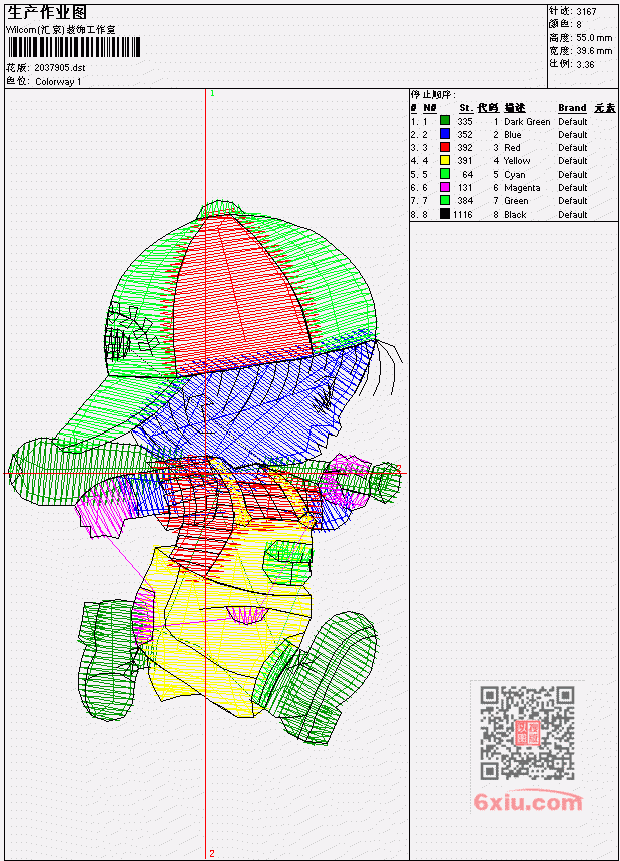Click the swatch in the Green row 7
The height and width of the screenshot is (861, 620).
(x=445, y=200)
